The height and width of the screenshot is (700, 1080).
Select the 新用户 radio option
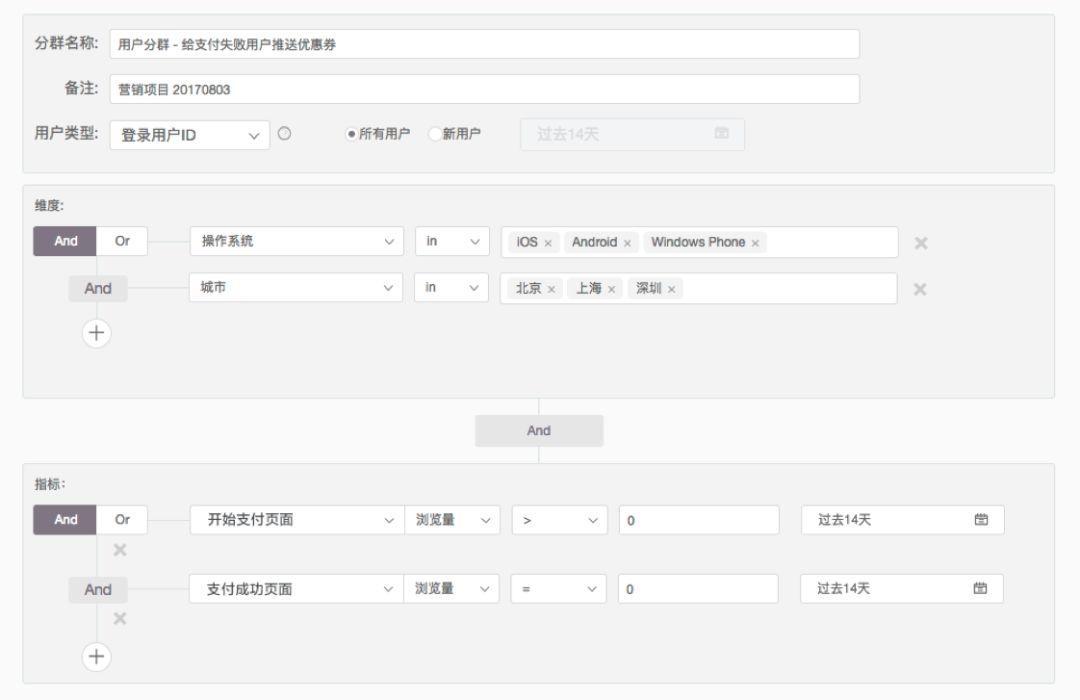click(435, 134)
